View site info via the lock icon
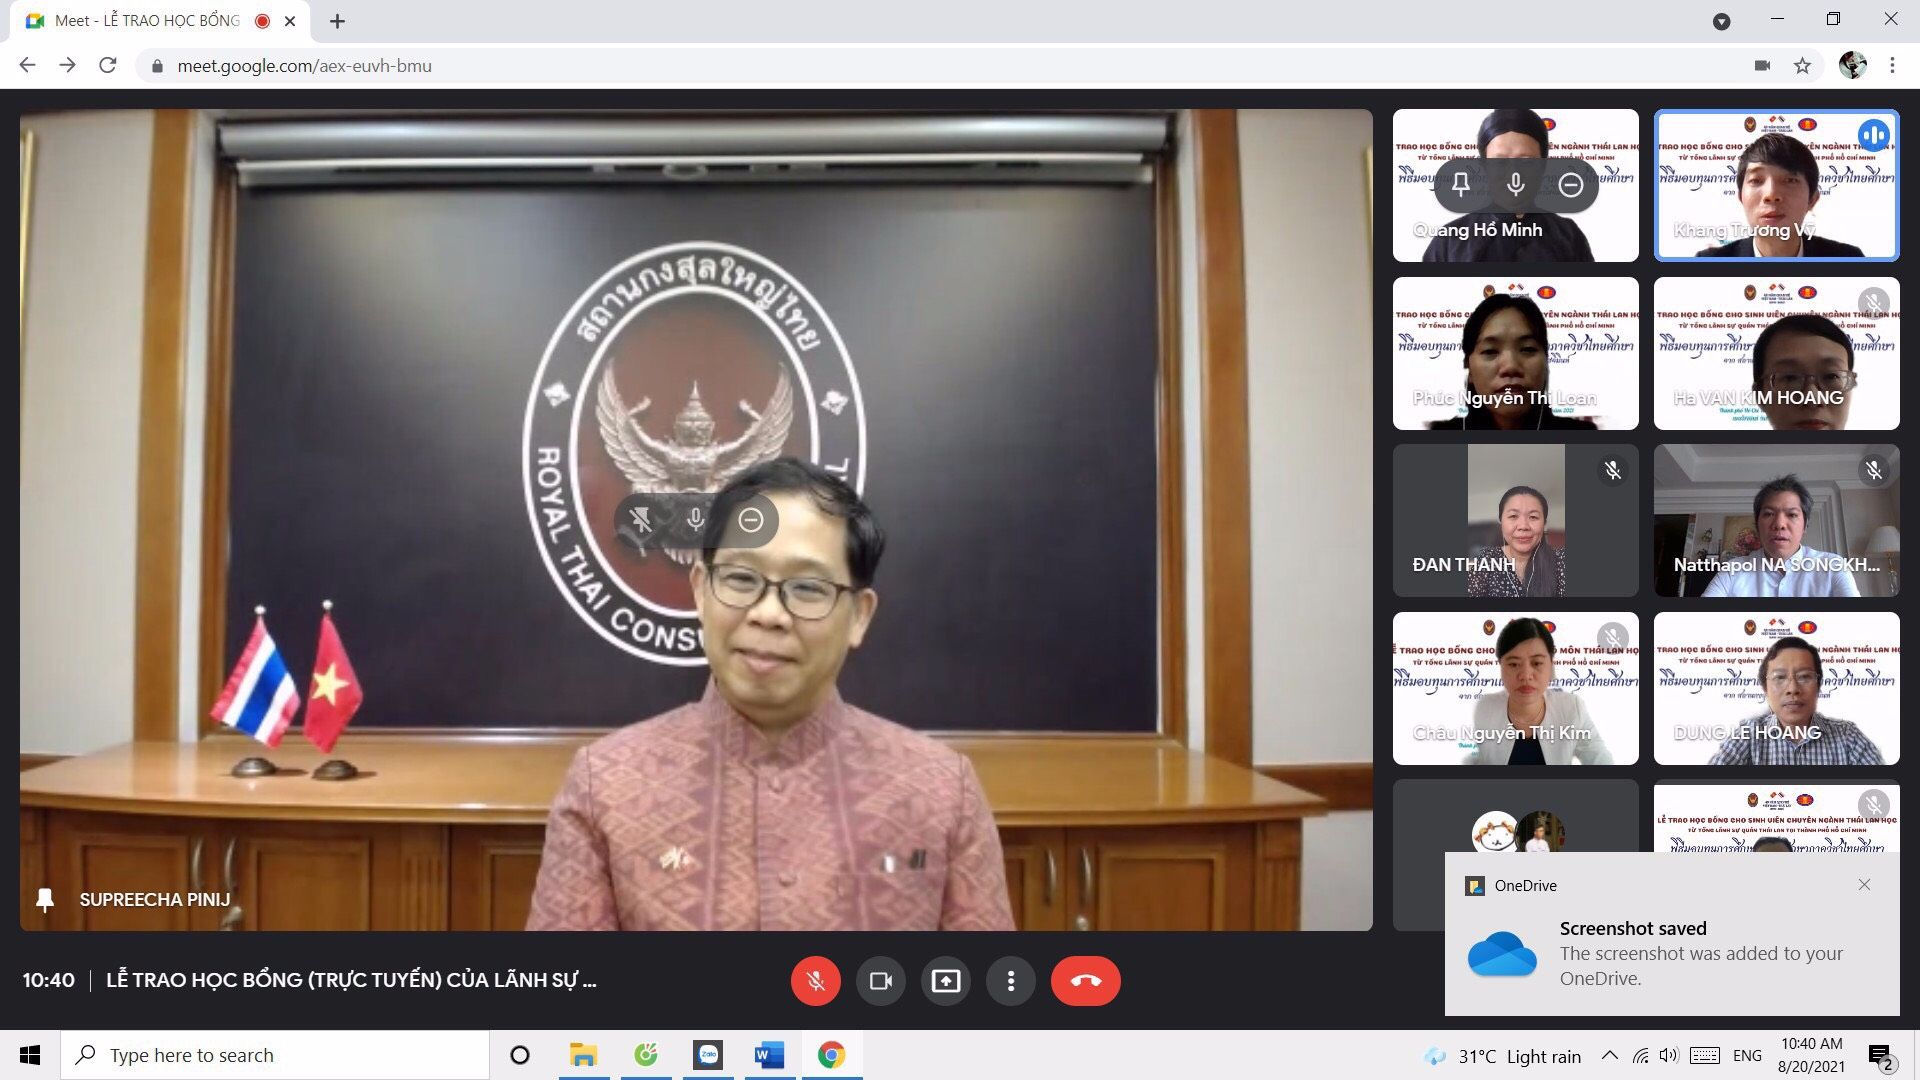The height and width of the screenshot is (1080, 1920). [157, 66]
